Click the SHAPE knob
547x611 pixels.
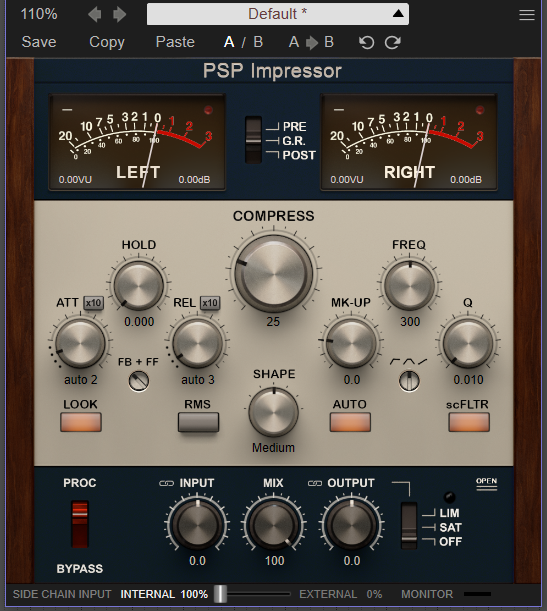(274, 412)
